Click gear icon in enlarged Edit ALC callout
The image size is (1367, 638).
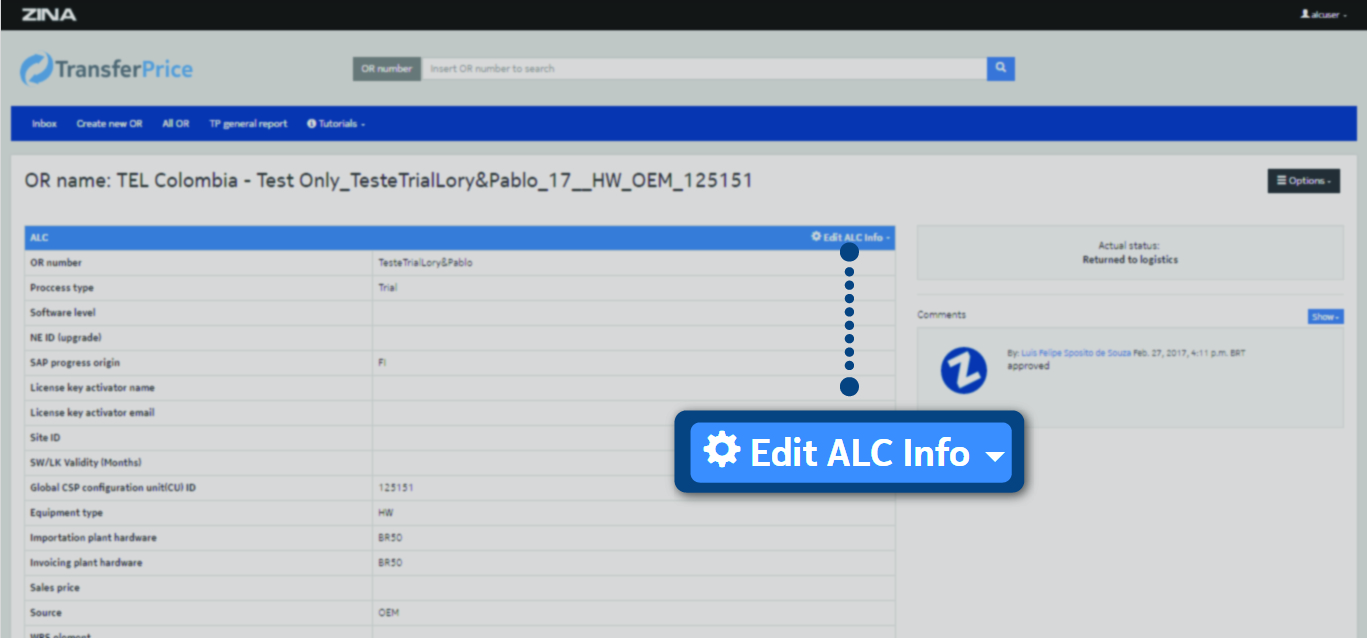coord(721,451)
